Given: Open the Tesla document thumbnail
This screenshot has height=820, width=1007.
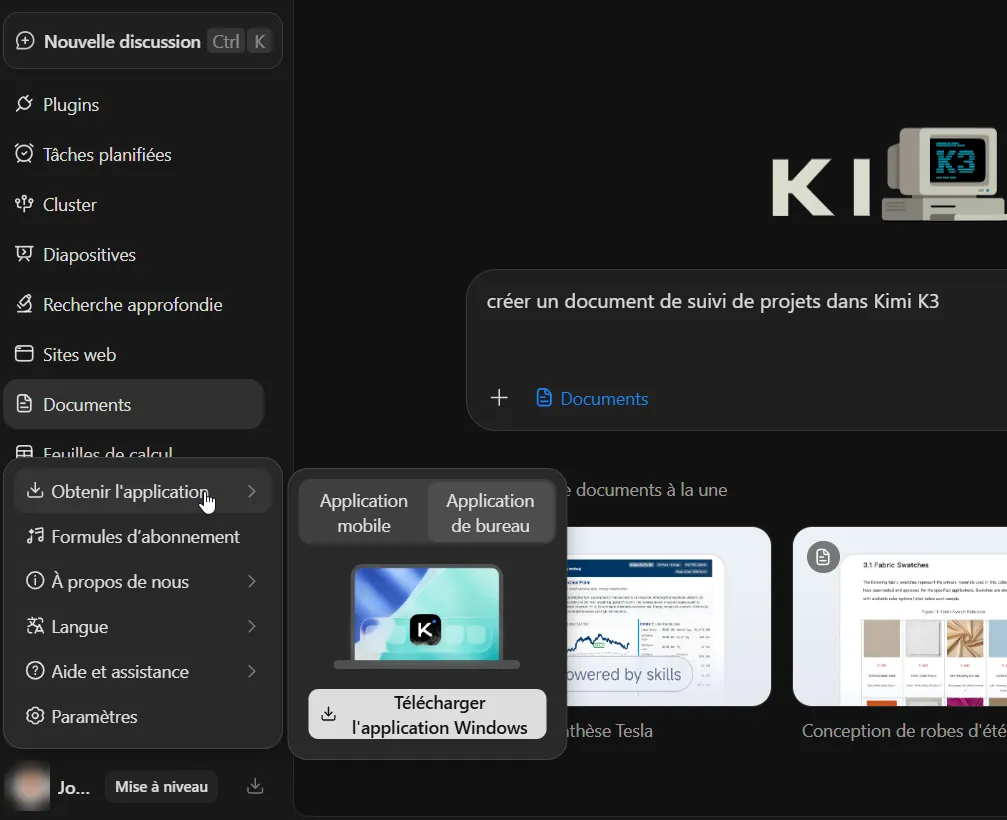Looking at the screenshot, I should click(x=669, y=616).
